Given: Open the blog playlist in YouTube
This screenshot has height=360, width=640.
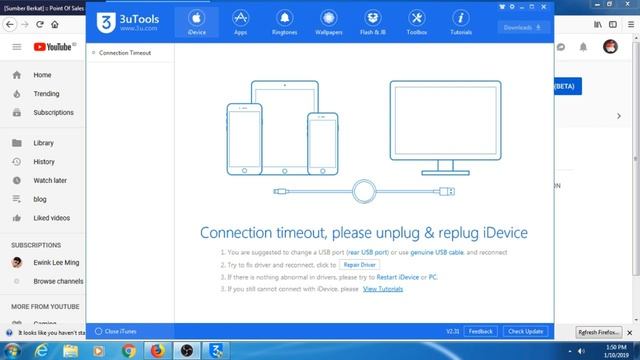Looking at the screenshot, I should point(42,199).
